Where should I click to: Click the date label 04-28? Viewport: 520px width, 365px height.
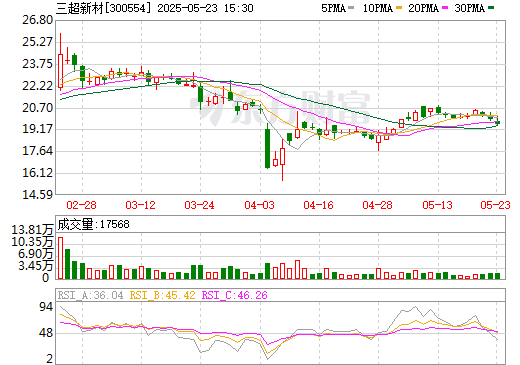(x=377, y=205)
